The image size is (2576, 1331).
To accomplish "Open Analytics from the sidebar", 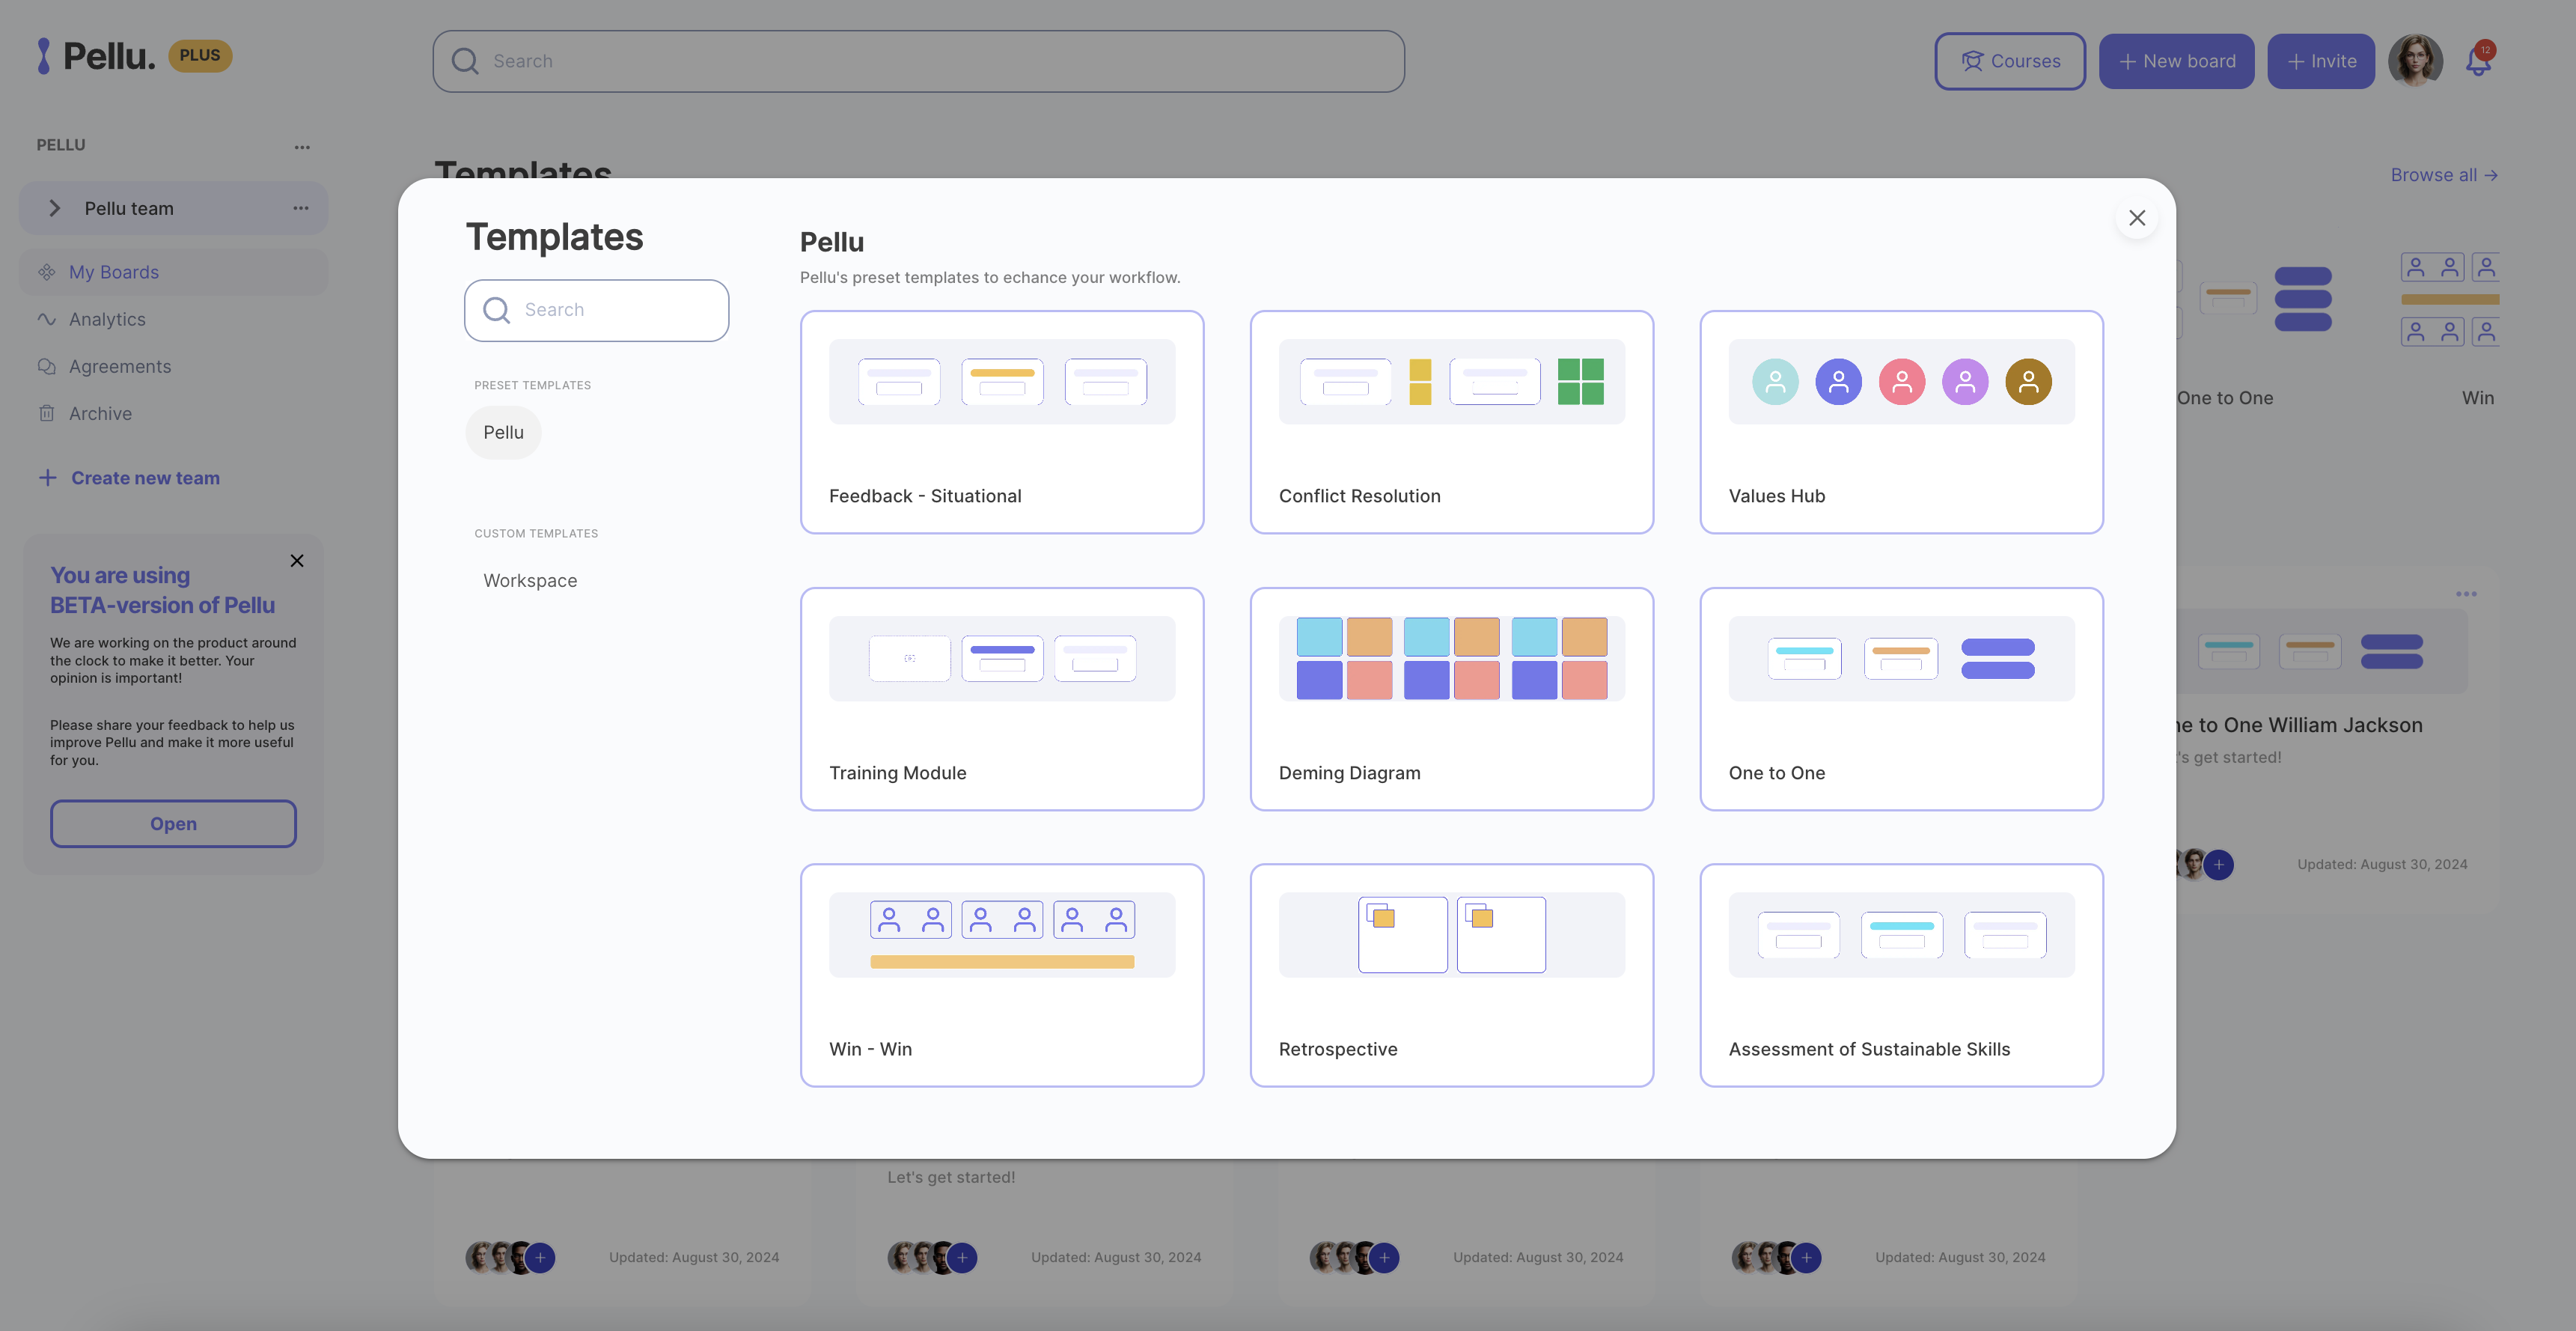I will pos(107,319).
